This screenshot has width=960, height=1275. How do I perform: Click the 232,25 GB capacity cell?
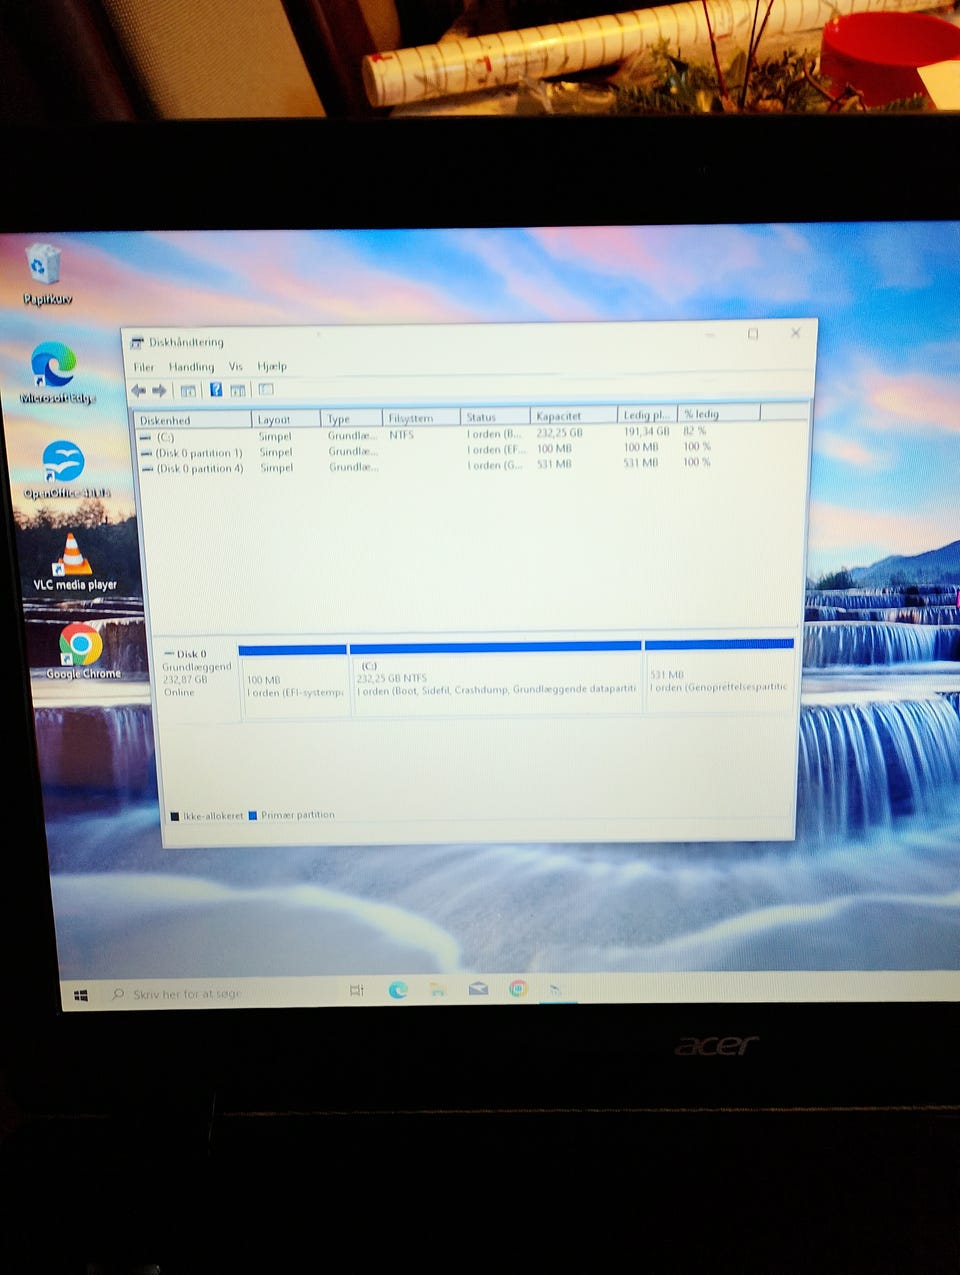coord(559,433)
